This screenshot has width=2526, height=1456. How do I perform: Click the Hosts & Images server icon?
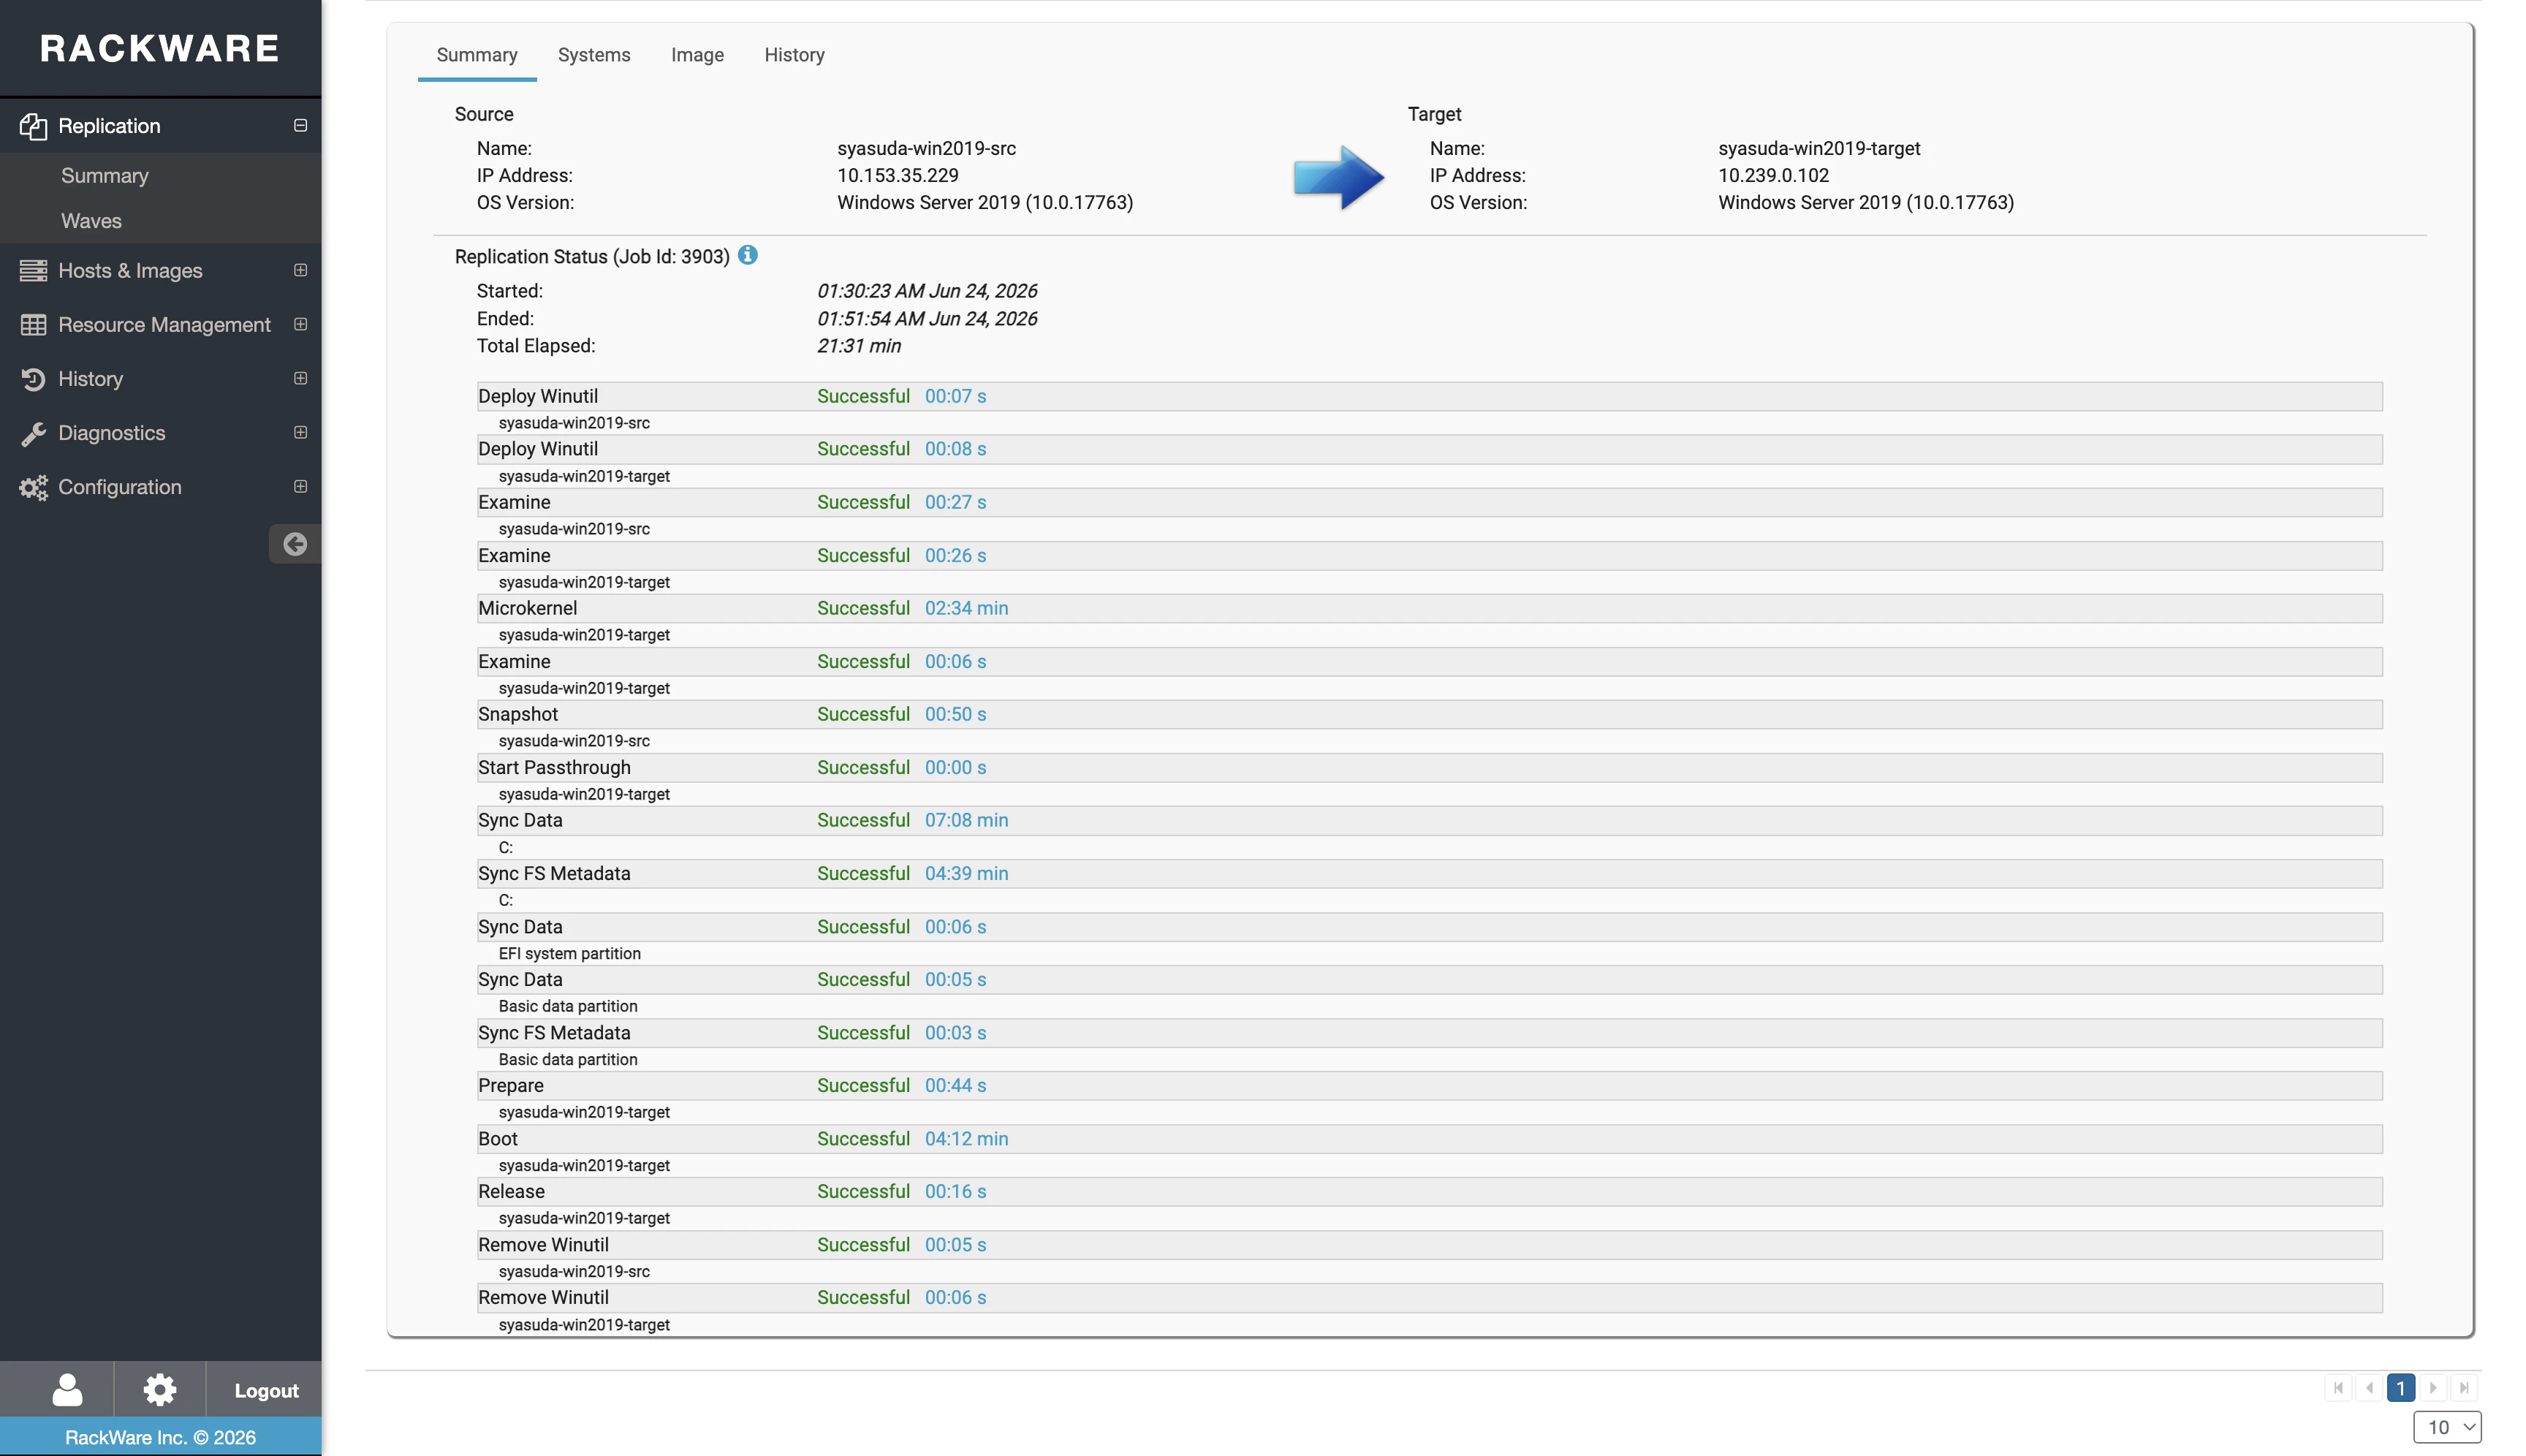33,270
